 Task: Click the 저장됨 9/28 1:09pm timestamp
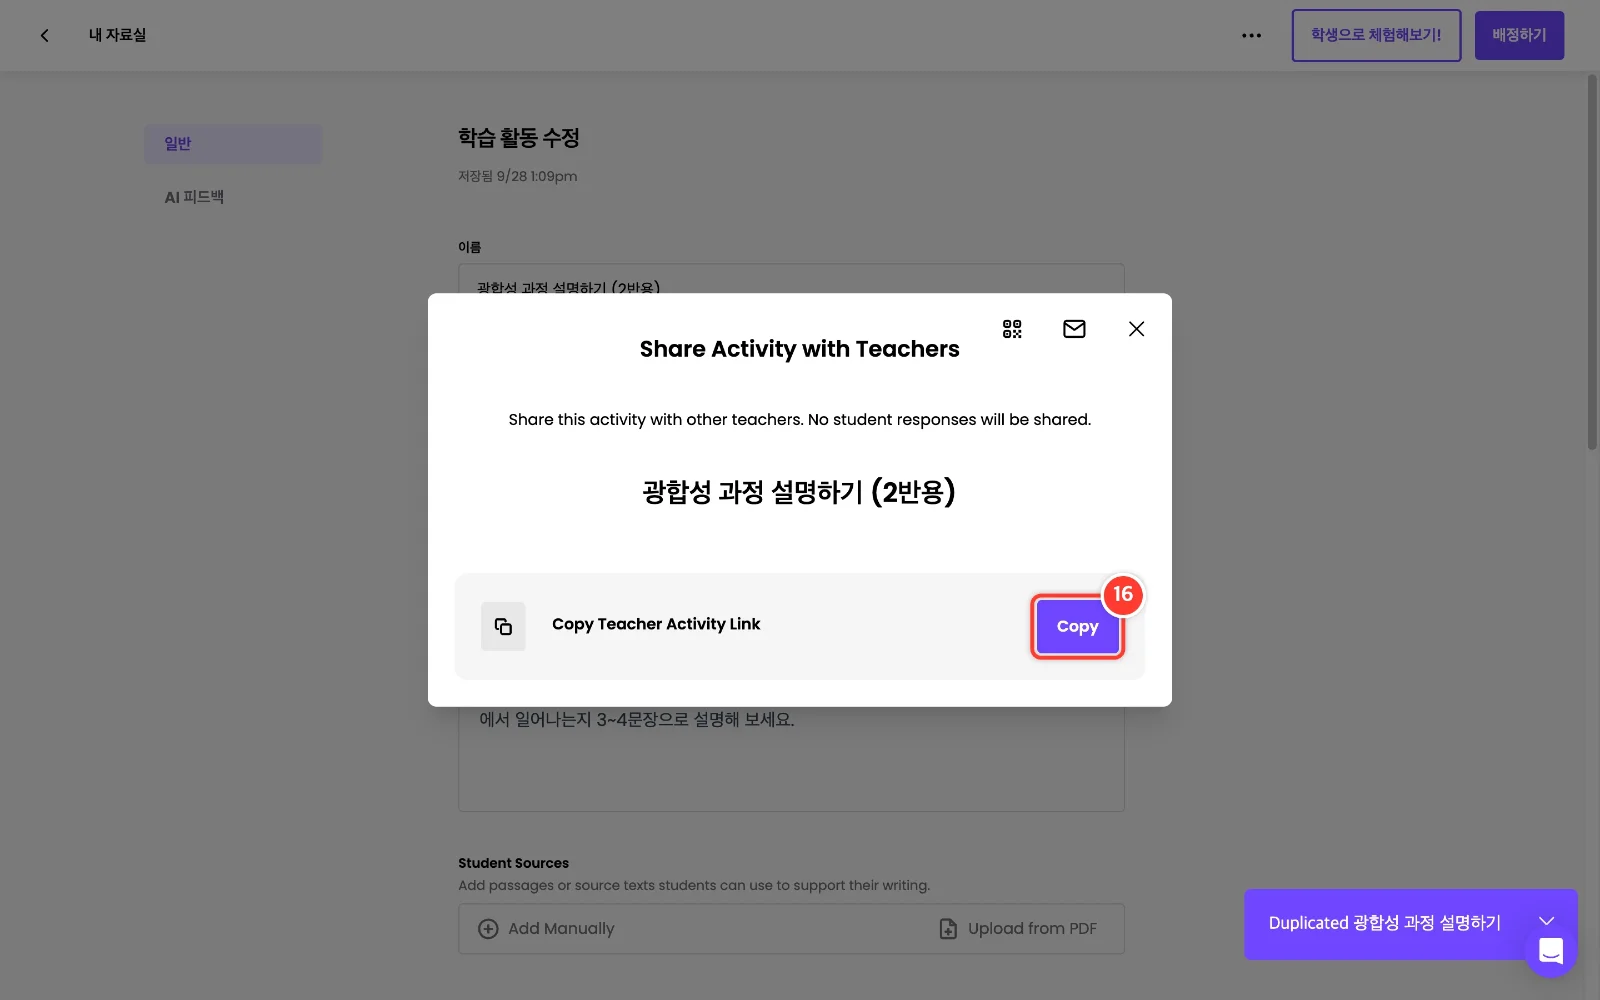(518, 176)
